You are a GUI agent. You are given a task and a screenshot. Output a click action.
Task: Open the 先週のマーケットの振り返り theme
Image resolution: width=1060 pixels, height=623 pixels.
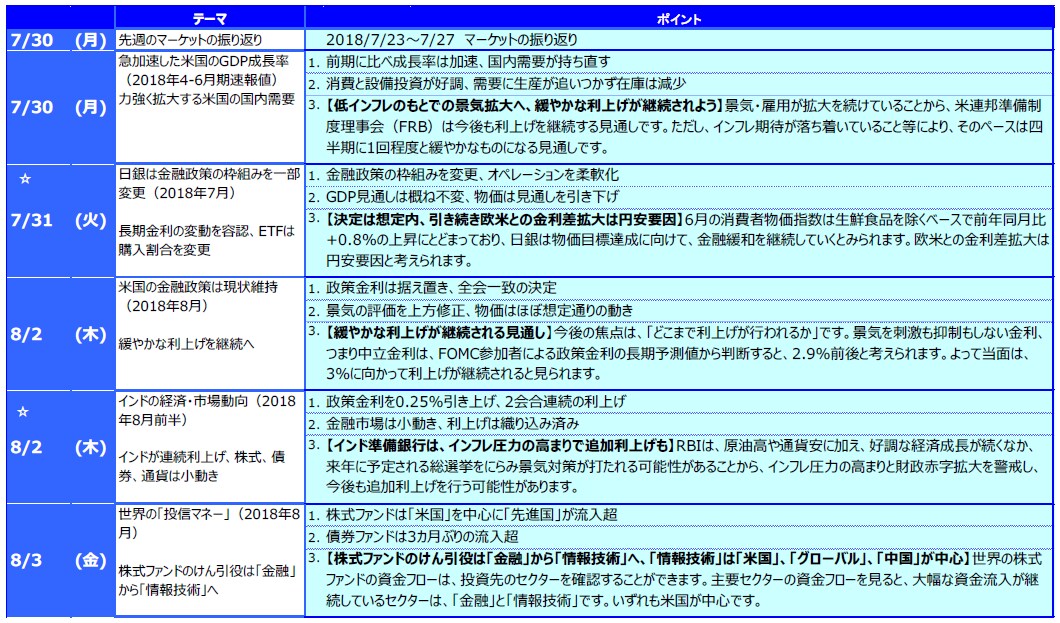pyautogui.click(x=190, y=40)
